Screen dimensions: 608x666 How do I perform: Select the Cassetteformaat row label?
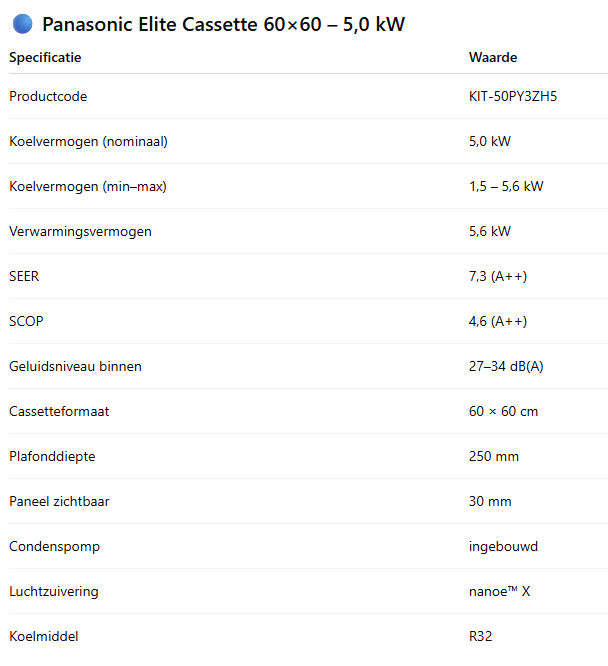pyautogui.click(x=59, y=412)
